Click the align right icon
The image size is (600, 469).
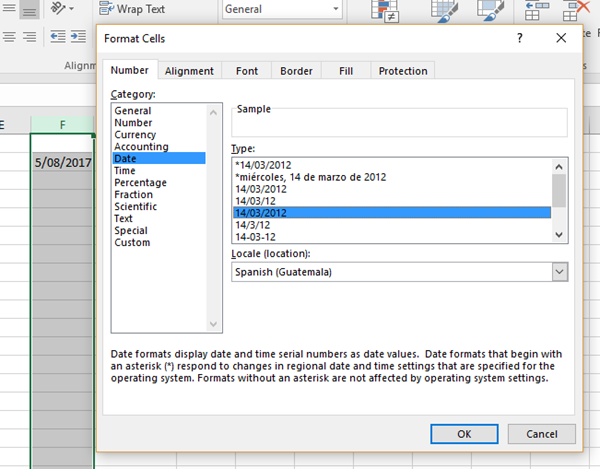pyautogui.click(x=30, y=37)
